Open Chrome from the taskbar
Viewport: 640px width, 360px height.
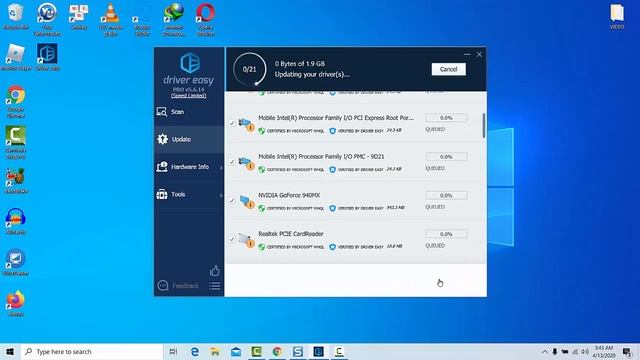[277, 351]
